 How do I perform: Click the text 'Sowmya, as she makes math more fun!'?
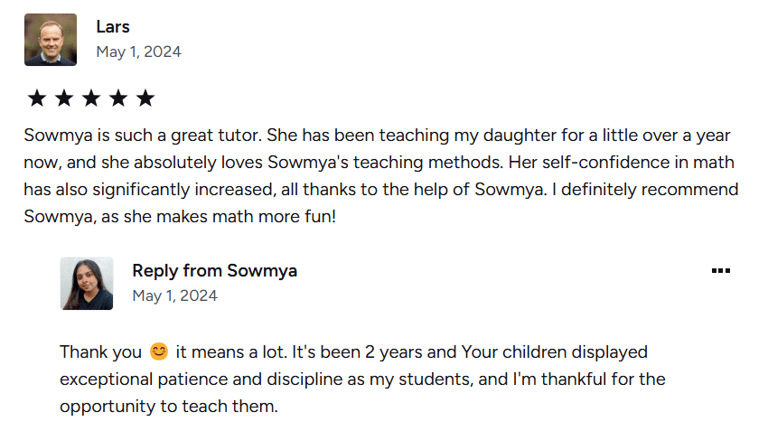pos(180,216)
